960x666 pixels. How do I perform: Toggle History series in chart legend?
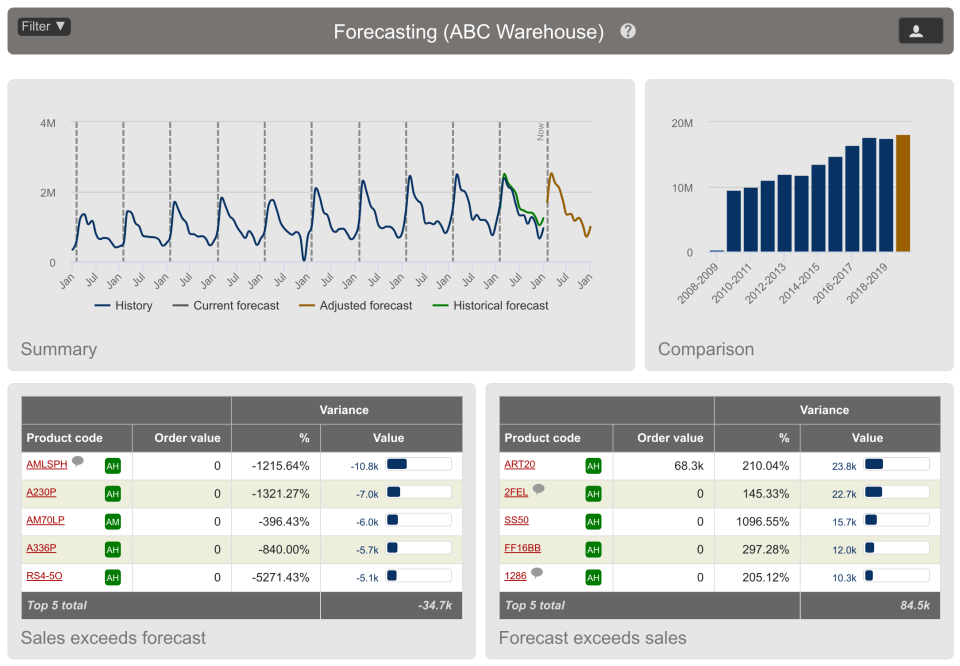124,305
